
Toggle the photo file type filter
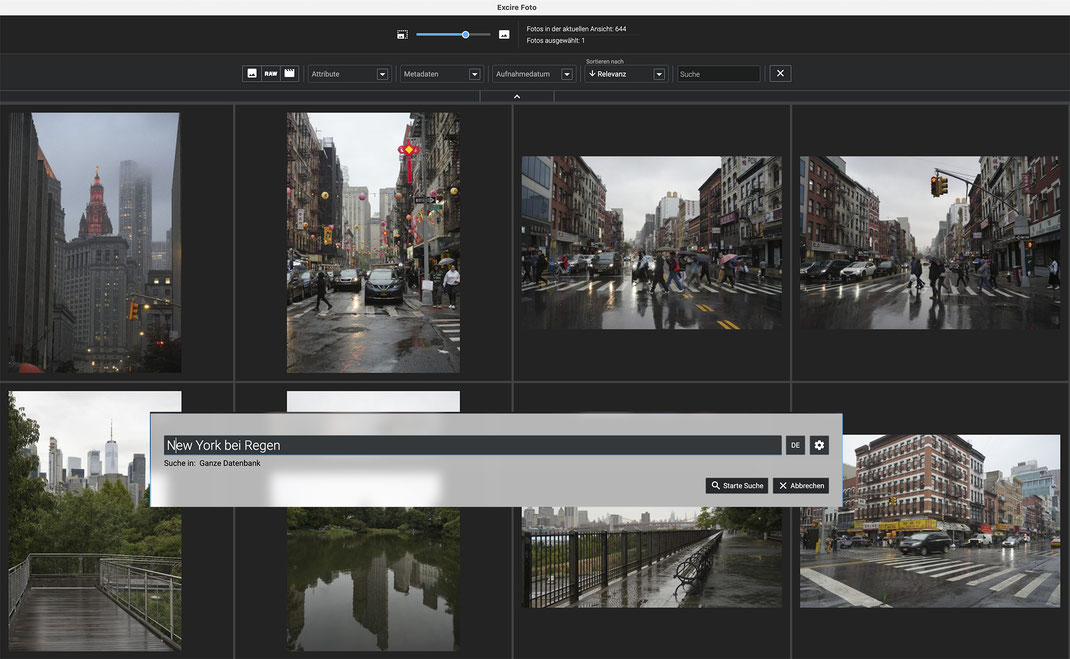click(252, 74)
